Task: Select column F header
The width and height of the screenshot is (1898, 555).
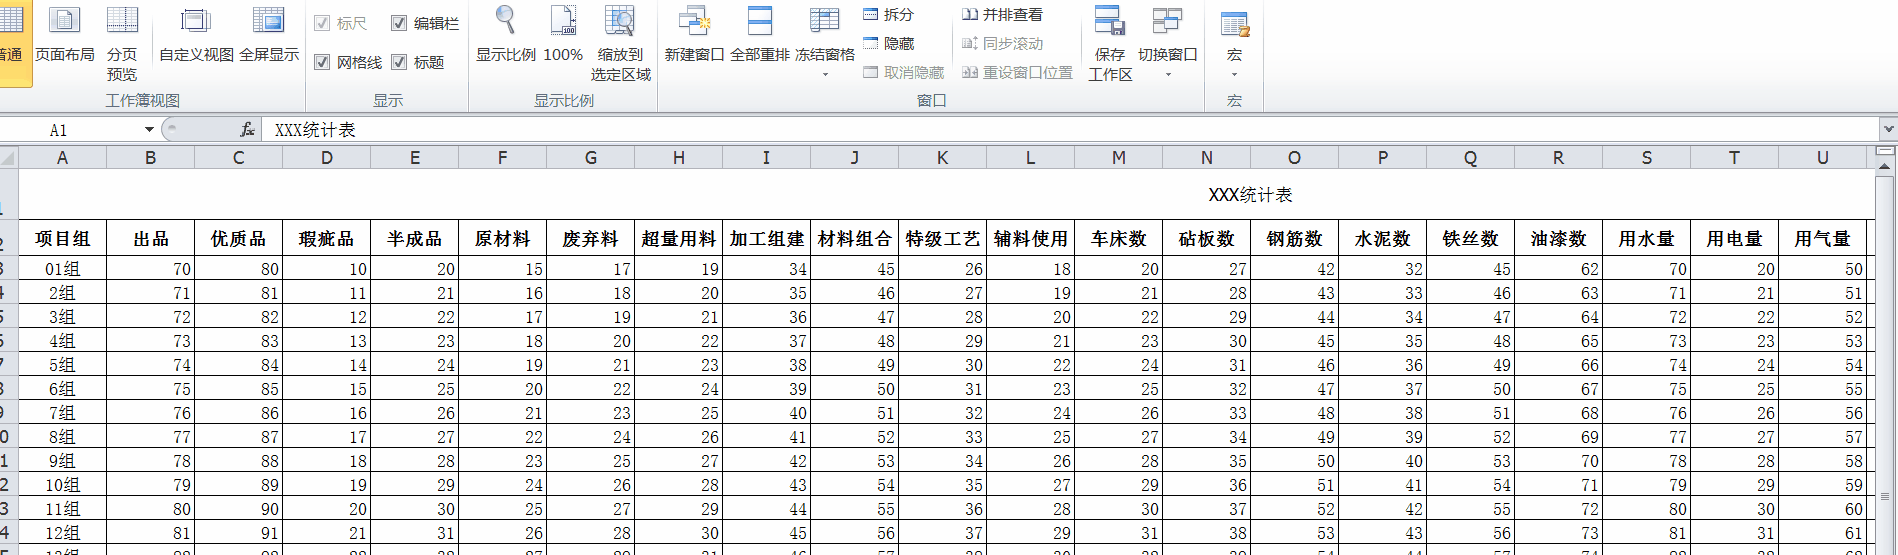Action: point(502,157)
